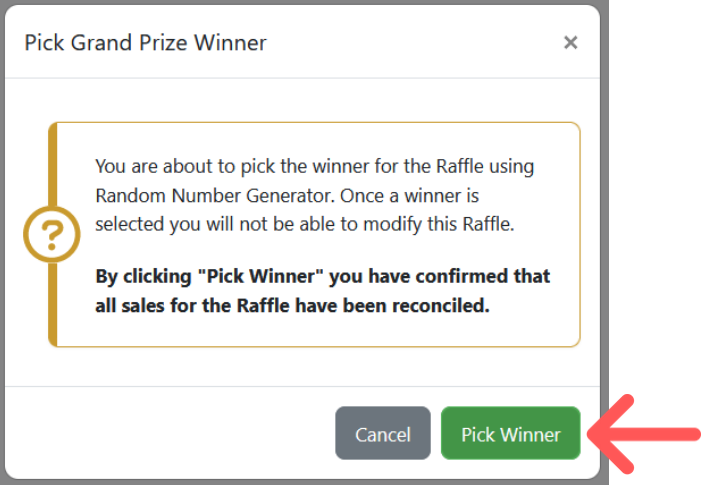Click the bold 'By clicking "Pick Winner"' sentence
The image size is (710, 485).
click(x=322, y=291)
